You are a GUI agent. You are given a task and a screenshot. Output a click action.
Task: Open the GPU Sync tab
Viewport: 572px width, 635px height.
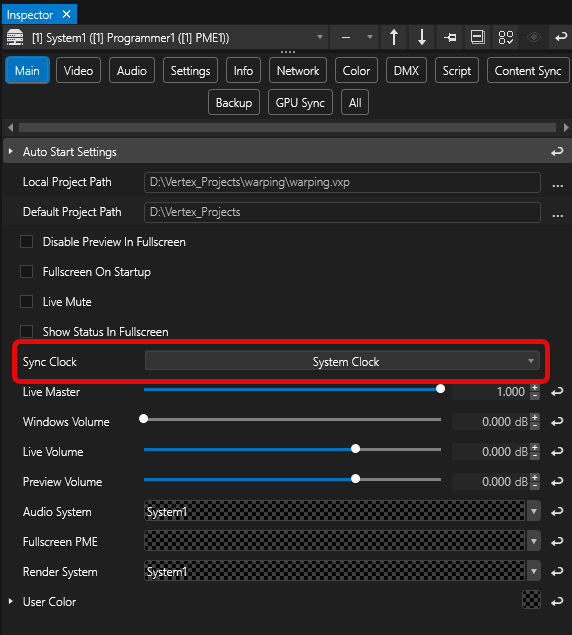[300, 103]
